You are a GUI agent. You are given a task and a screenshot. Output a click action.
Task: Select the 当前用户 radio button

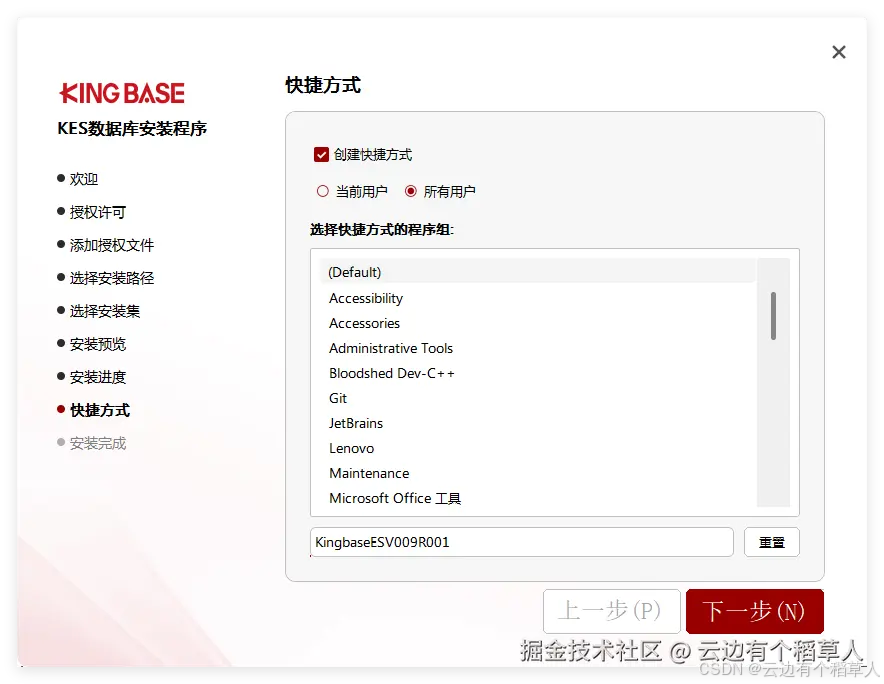pos(322,191)
